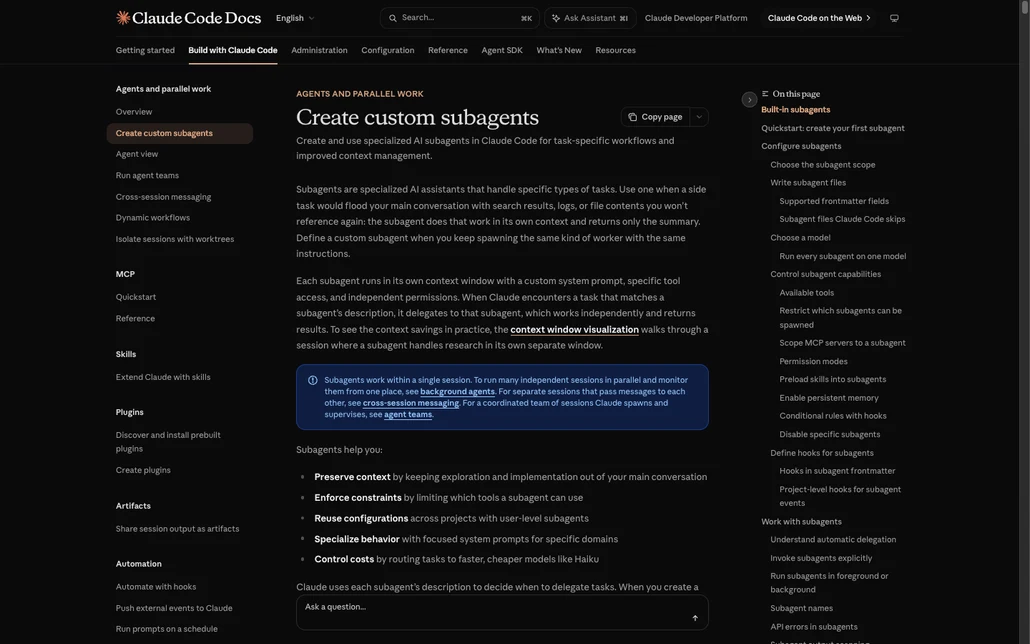Image resolution: width=1030 pixels, height=644 pixels.
Task: Jump to Work with subagents section
Action: pos(801,522)
